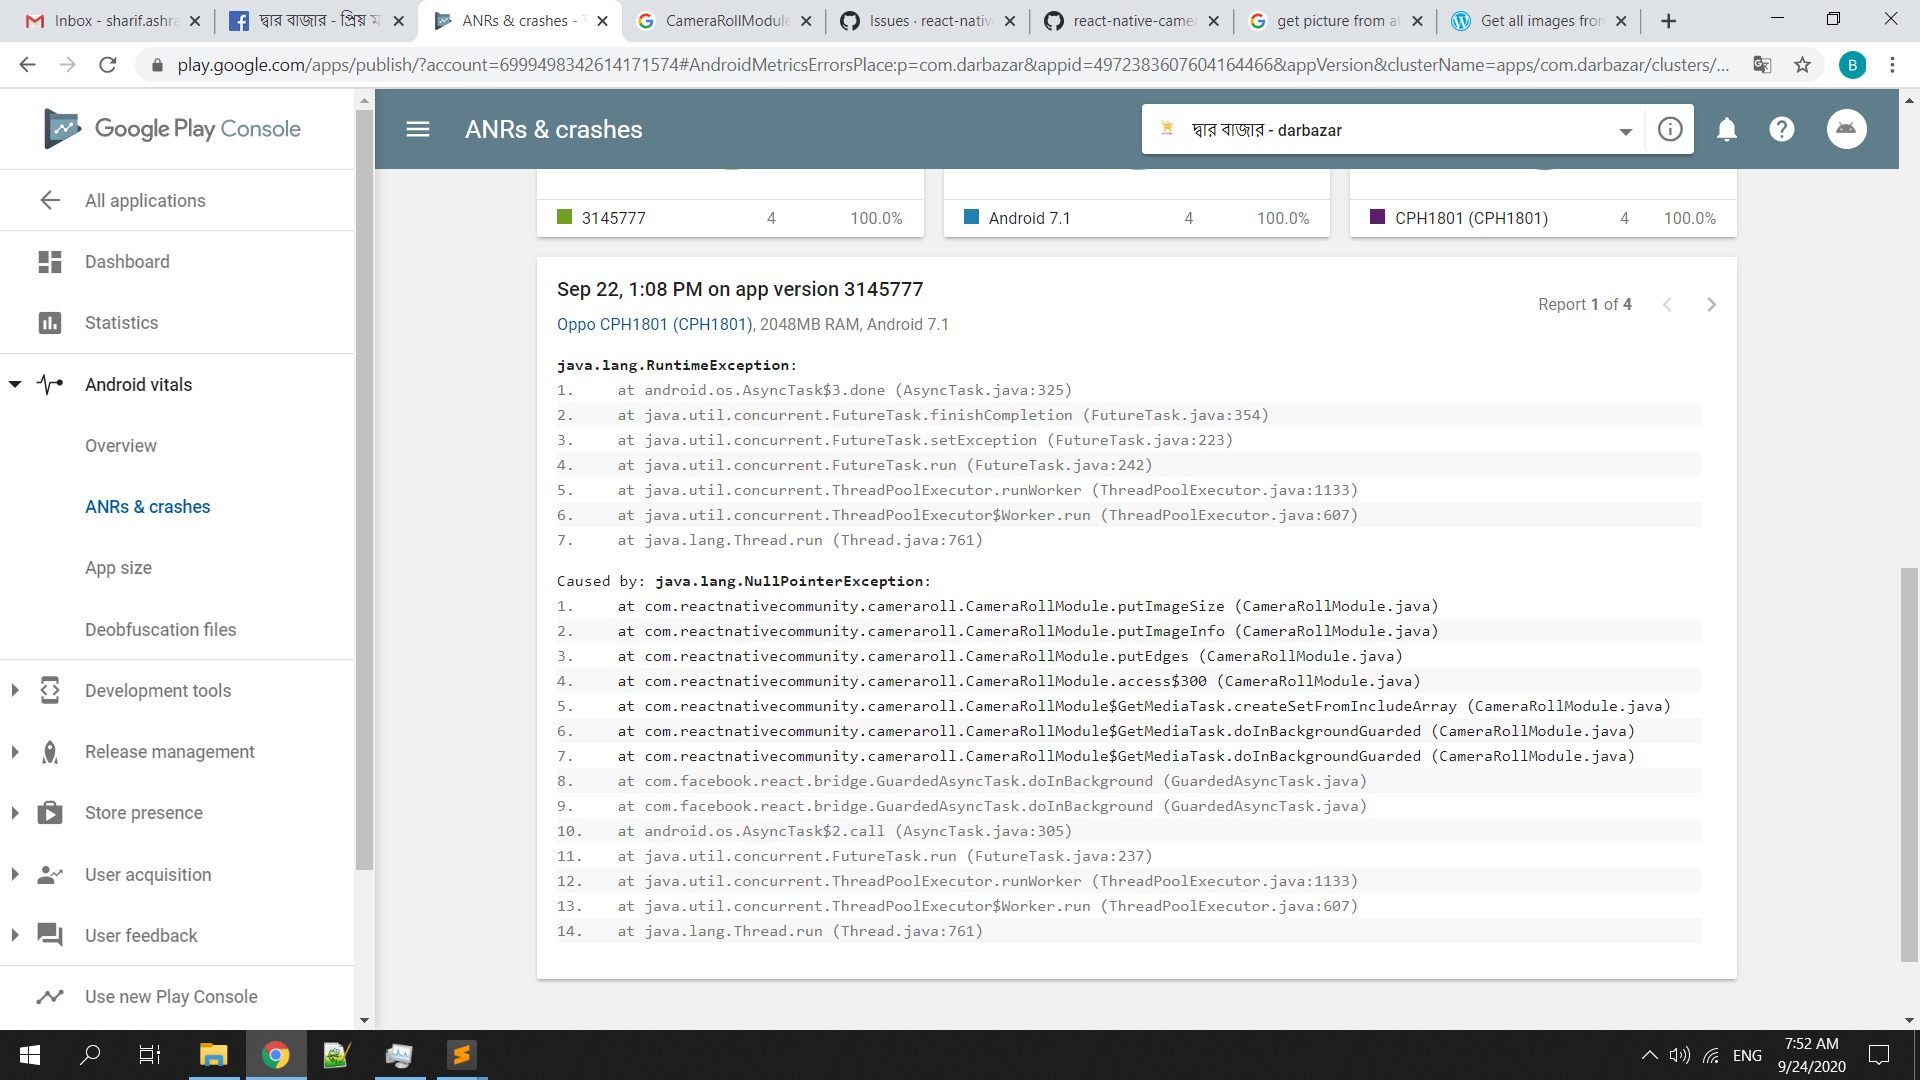Collapse the Android vitals section

15,385
